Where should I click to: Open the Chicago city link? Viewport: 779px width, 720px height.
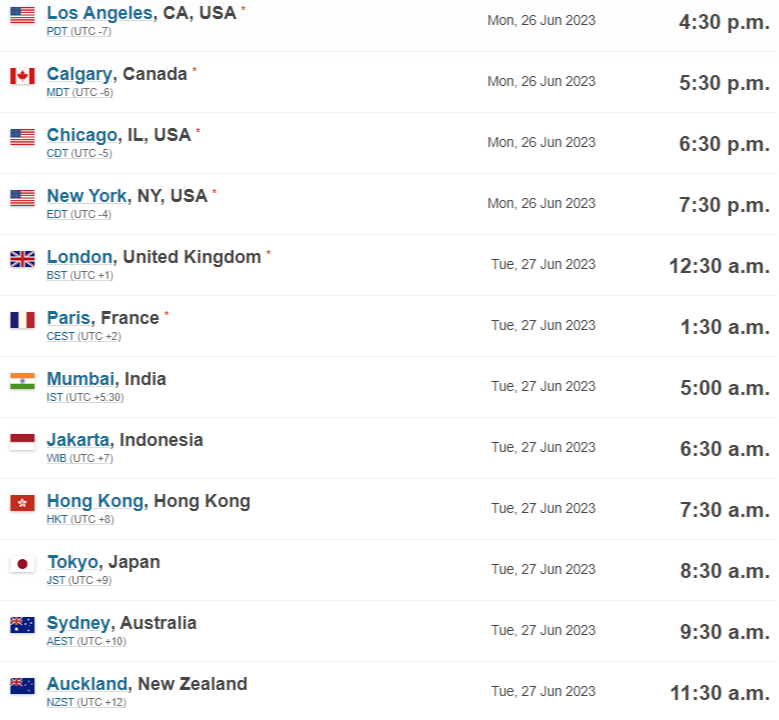(x=82, y=135)
